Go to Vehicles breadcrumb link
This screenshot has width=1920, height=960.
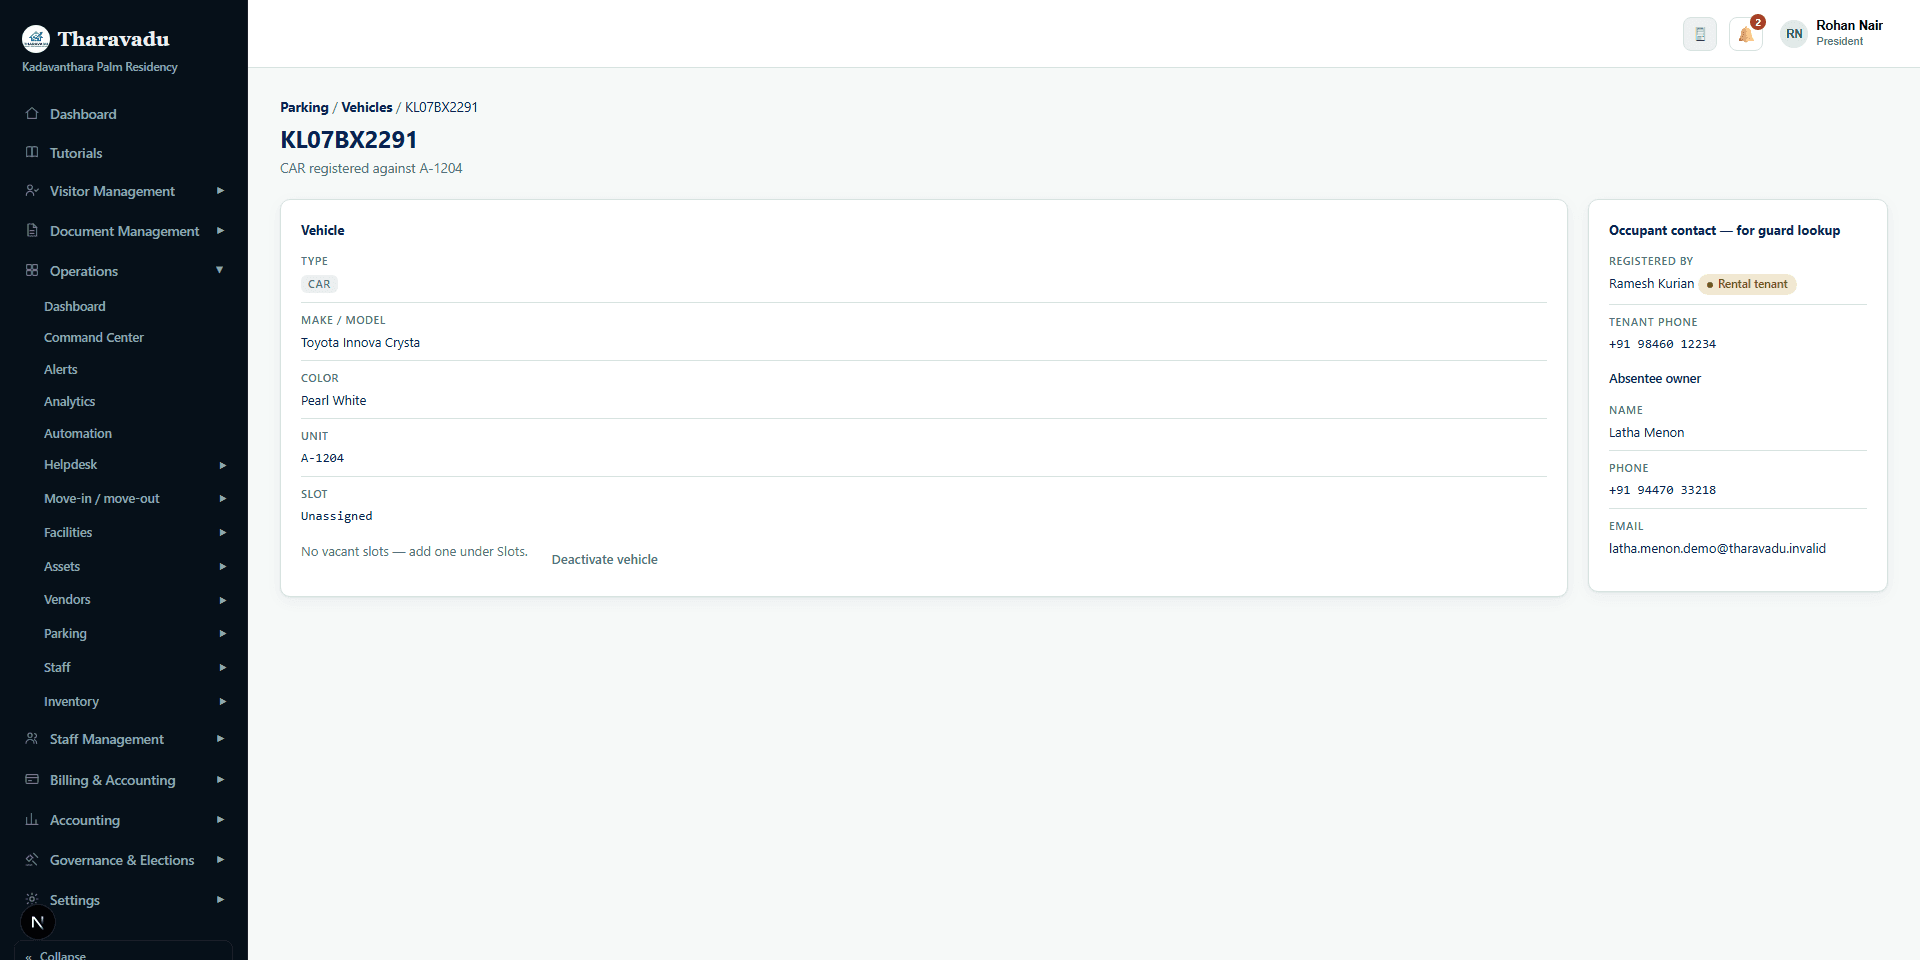pyautogui.click(x=367, y=107)
